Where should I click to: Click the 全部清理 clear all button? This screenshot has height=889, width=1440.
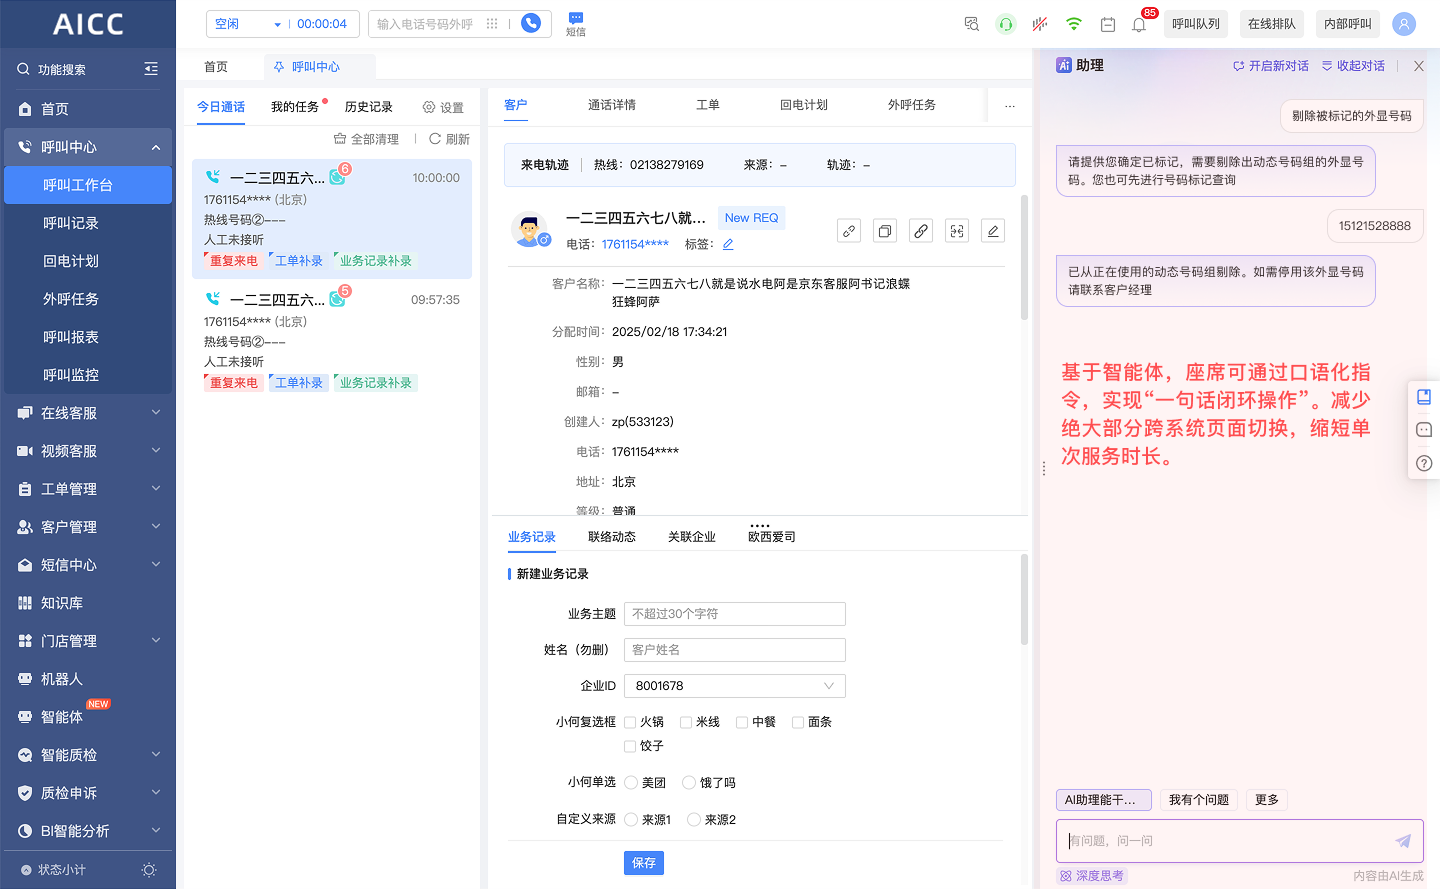366,139
